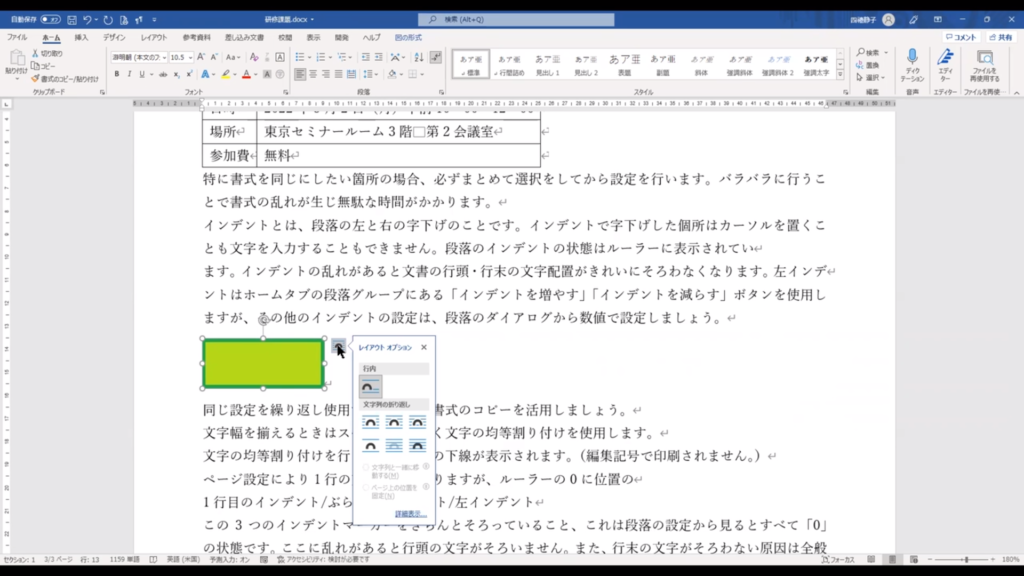1024x576 pixels.
Task: Align text left in paragraph group
Action: [x=300, y=74]
